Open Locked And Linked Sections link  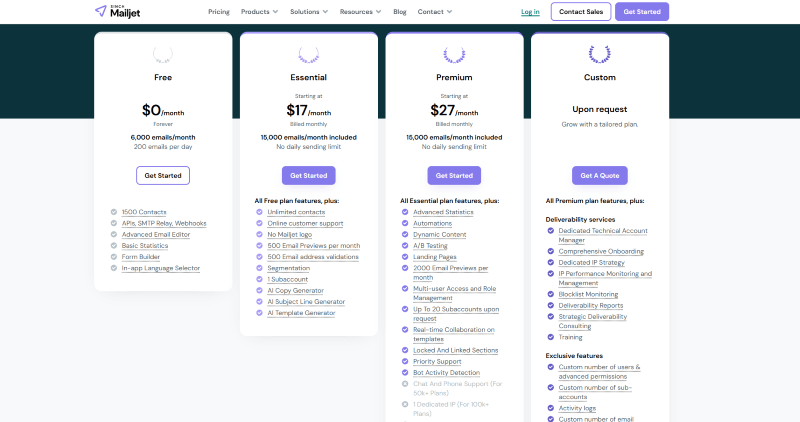pyautogui.click(x=455, y=351)
